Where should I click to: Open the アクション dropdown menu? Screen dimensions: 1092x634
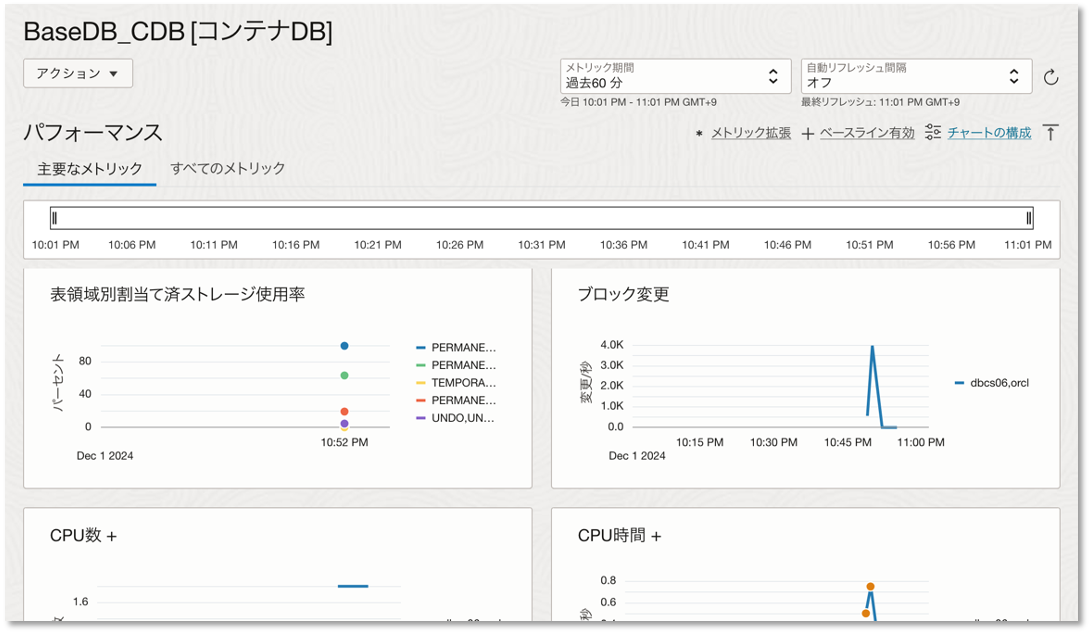[x=78, y=73]
